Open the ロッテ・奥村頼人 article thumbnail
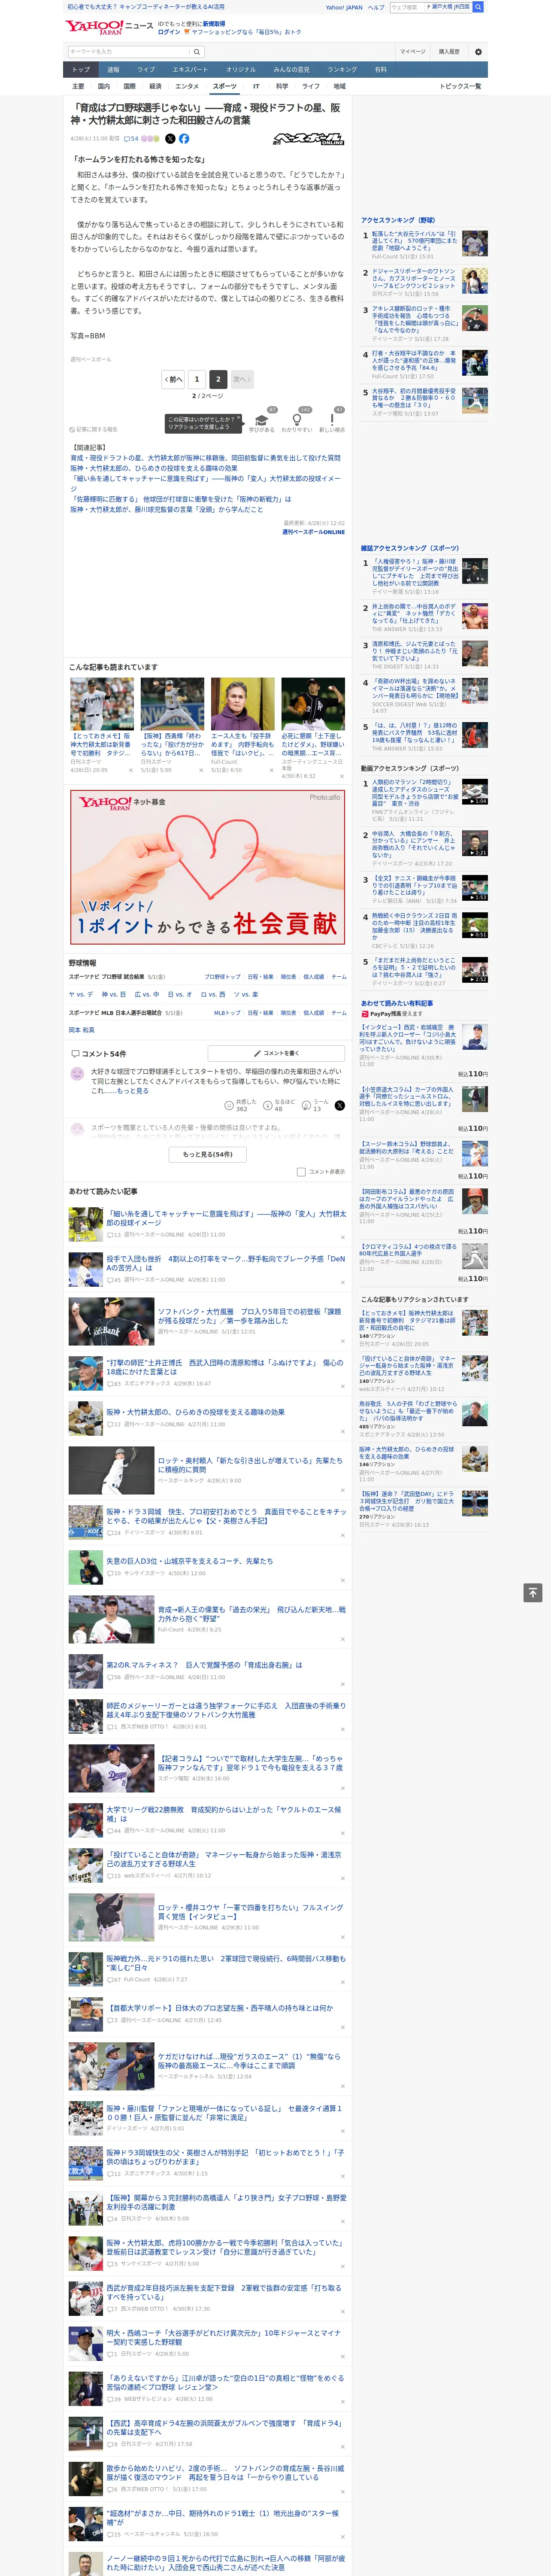Screen dimensions: 551x2576 click(111, 1470)
